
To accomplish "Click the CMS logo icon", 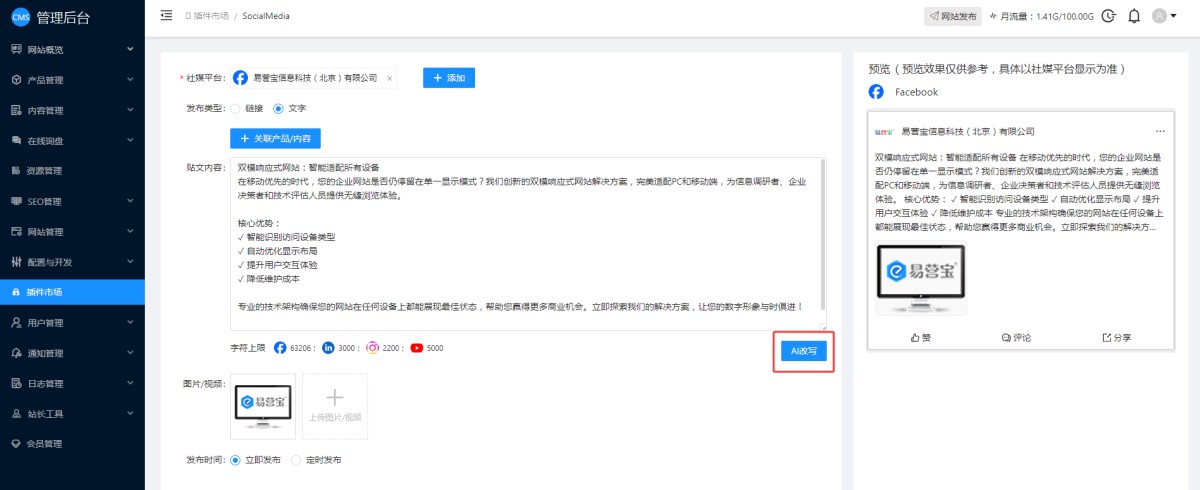I will [20, 17].
